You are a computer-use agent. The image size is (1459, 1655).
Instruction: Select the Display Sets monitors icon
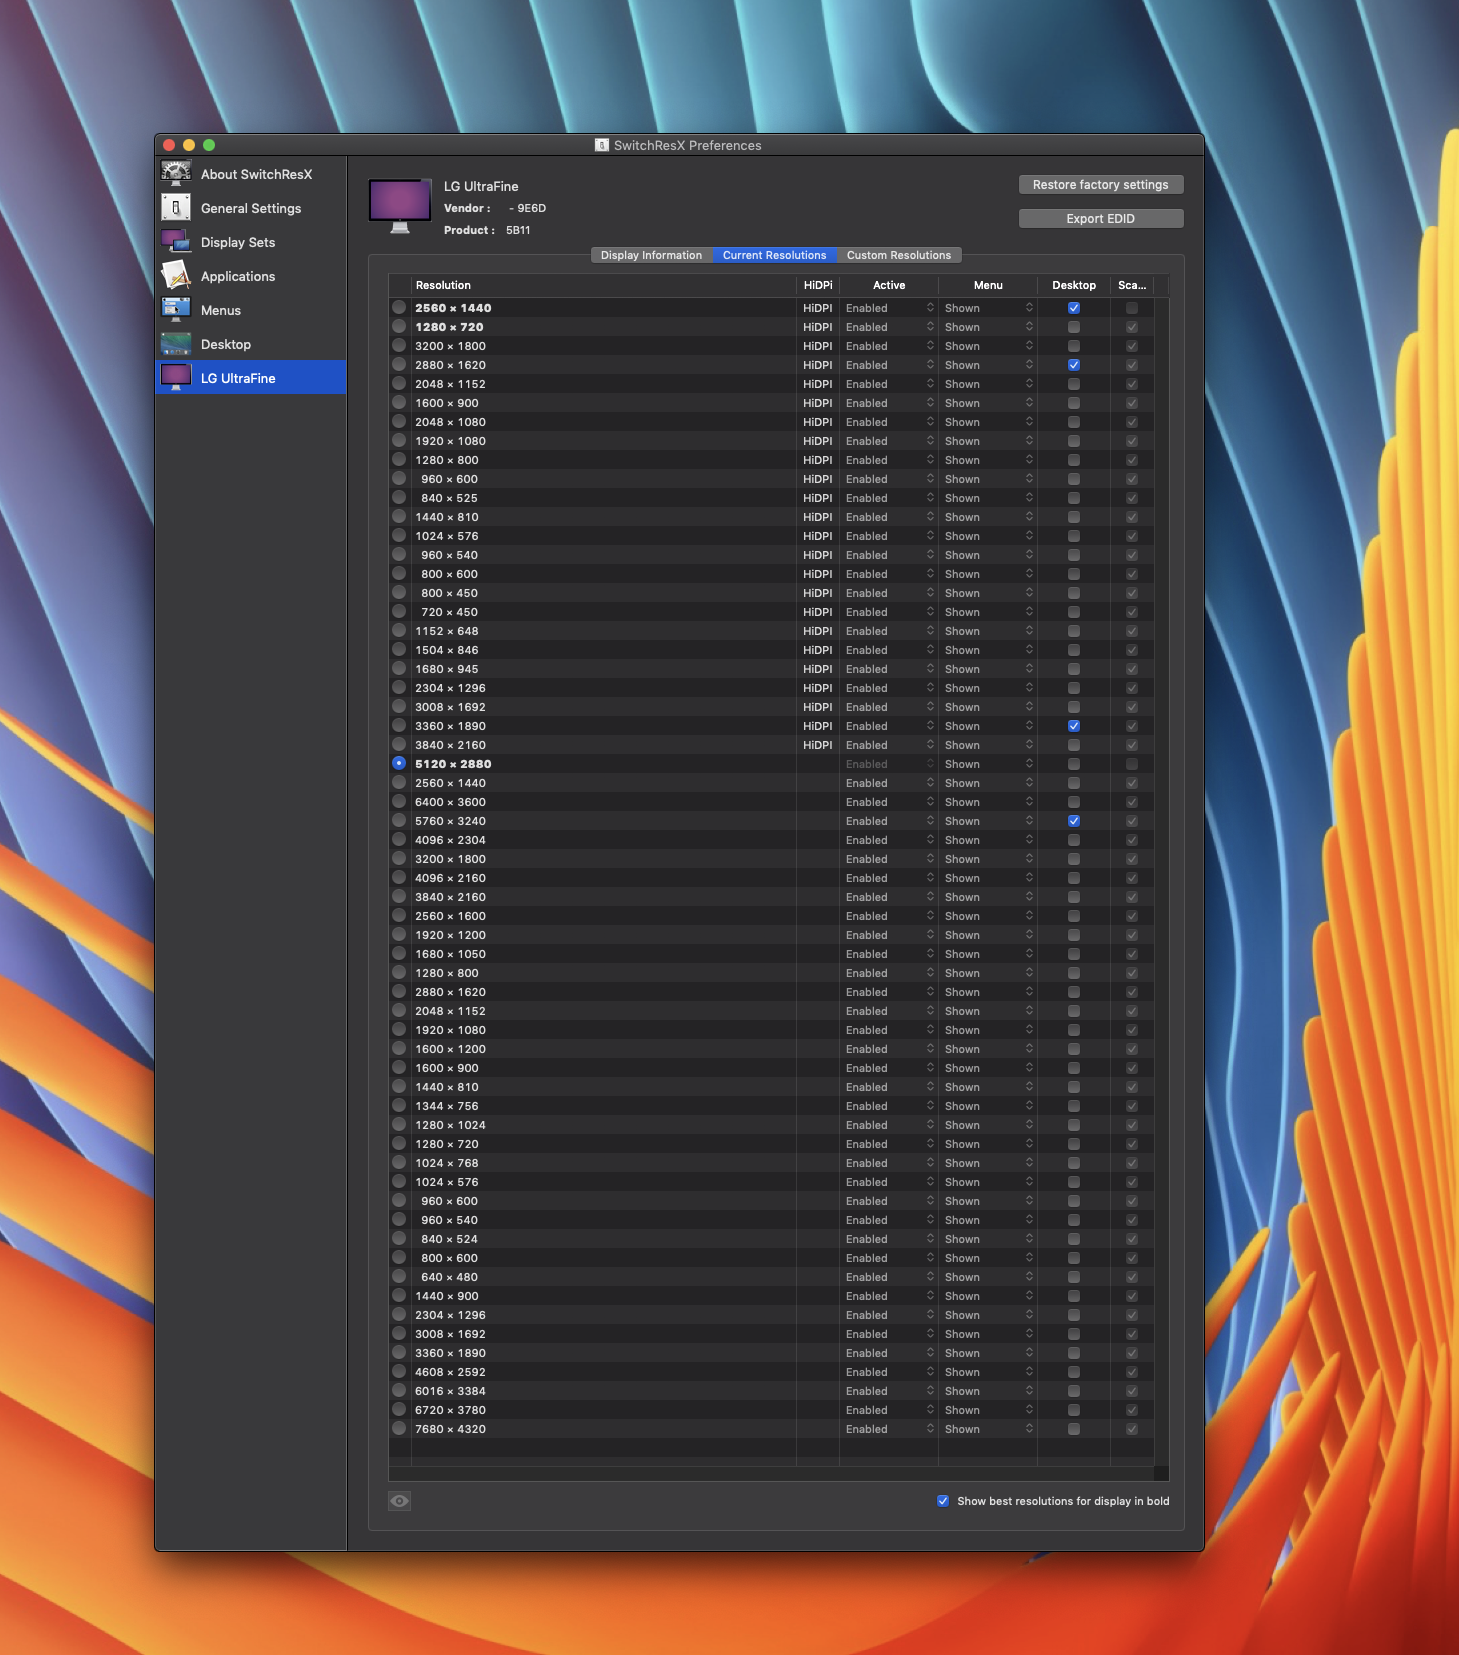pos(176,242)
